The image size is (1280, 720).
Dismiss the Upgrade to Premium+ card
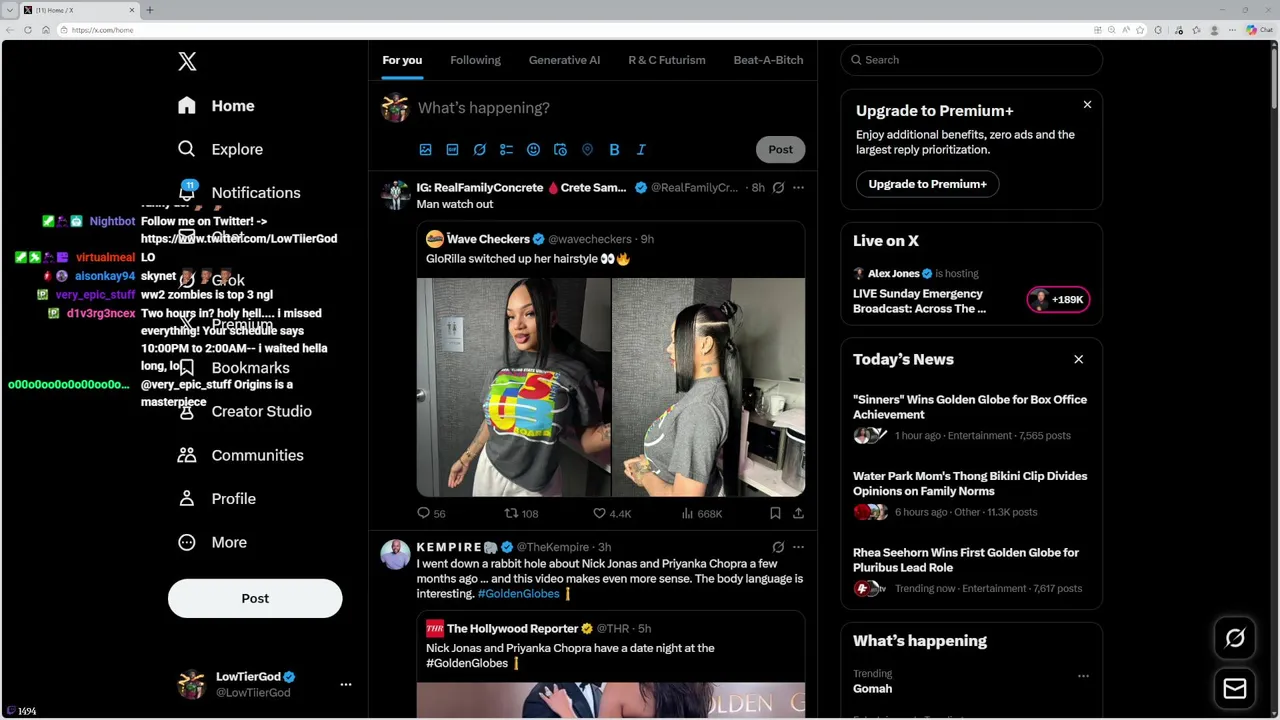[x=1087, y=104]
